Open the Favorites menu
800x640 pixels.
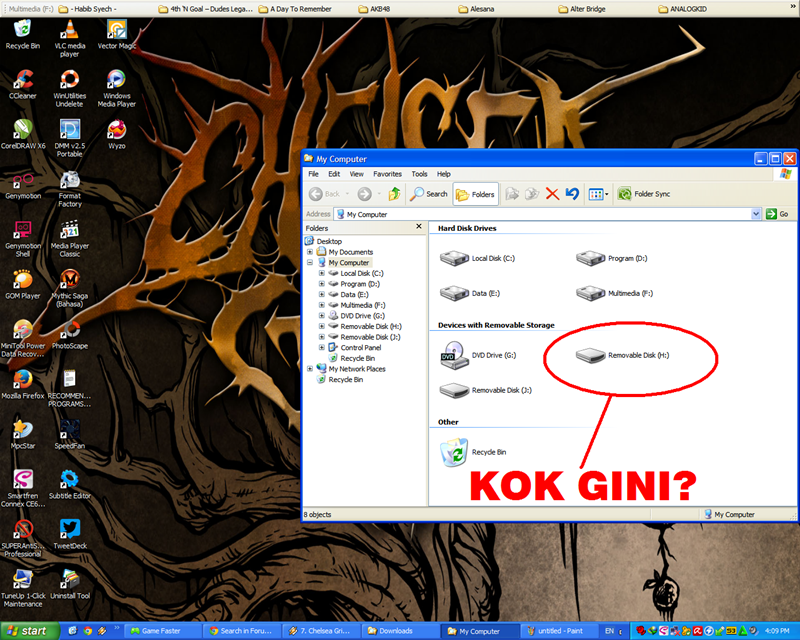click(x=387, y=174)
